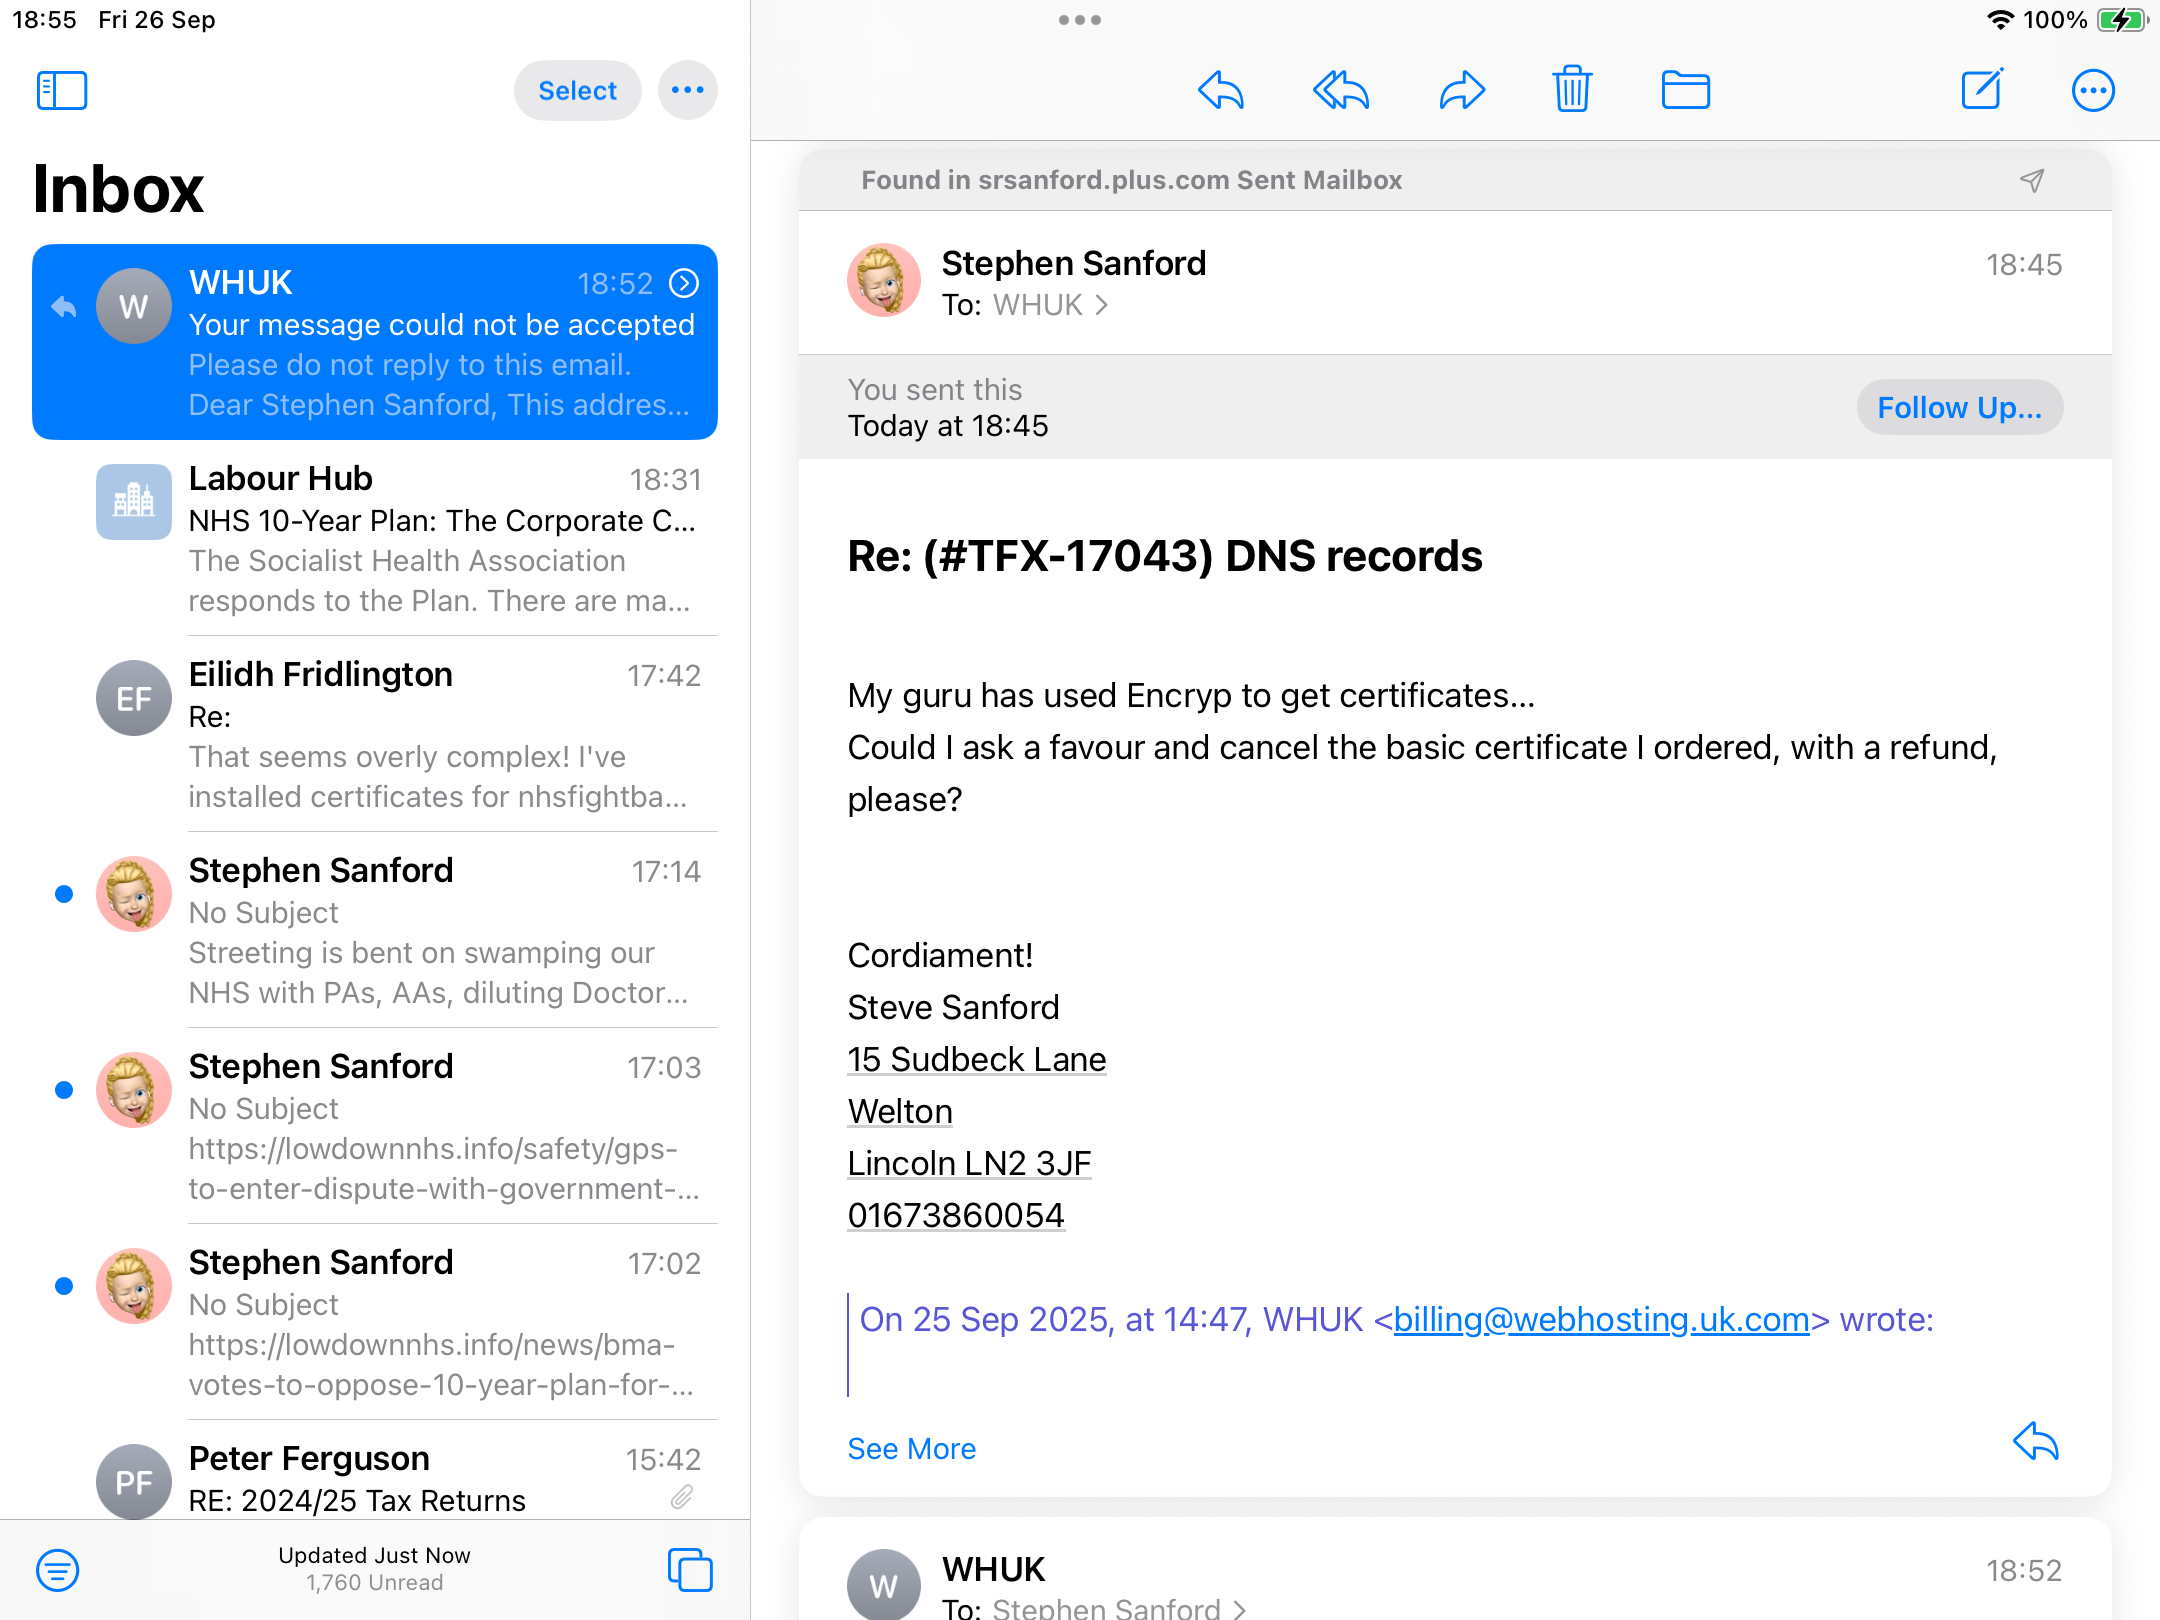Tap the Reply arrow in toolbar
The height and width of the screenshot is (1620, 2160).
click(x=1220, y=90)
